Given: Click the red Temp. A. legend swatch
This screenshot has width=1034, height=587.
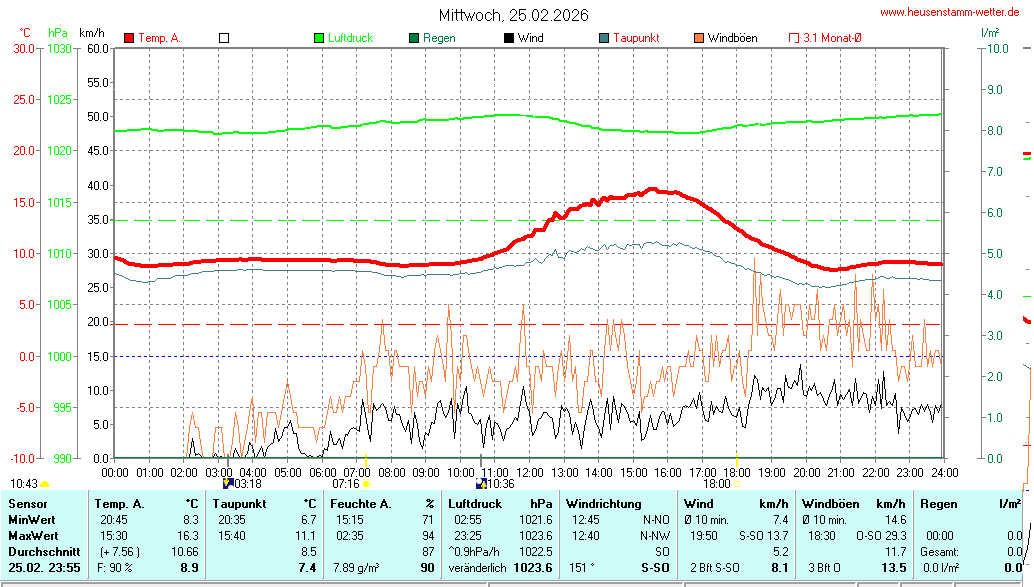Looking at the screenshot, I should [129, 38].
